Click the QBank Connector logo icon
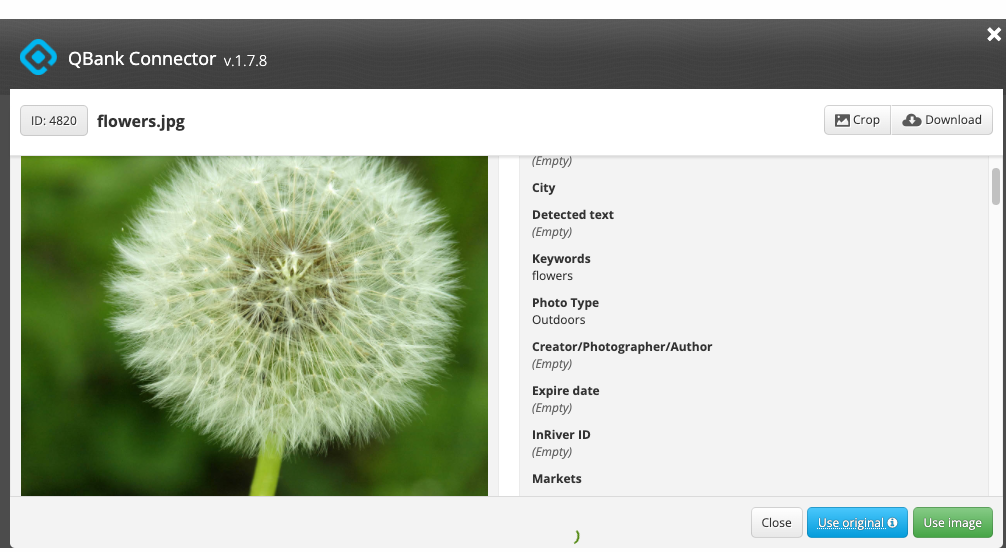 point(38,57)
